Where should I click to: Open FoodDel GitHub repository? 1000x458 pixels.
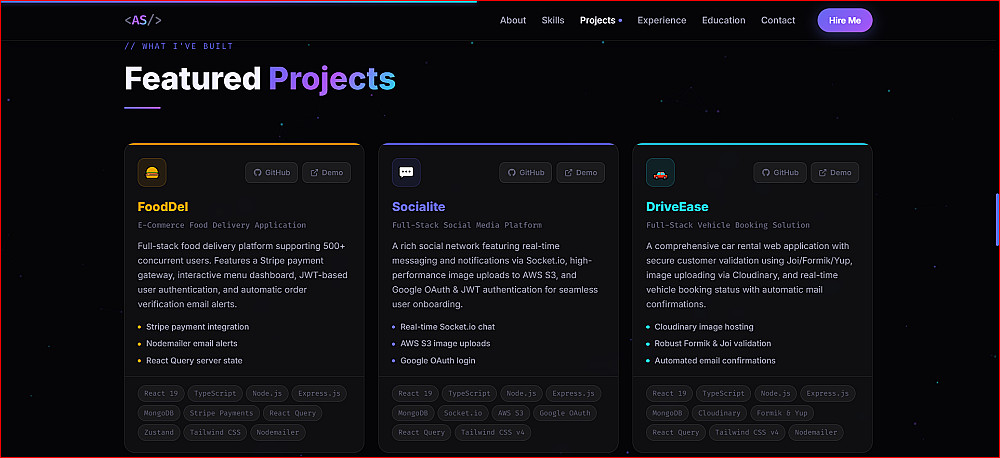272,172
